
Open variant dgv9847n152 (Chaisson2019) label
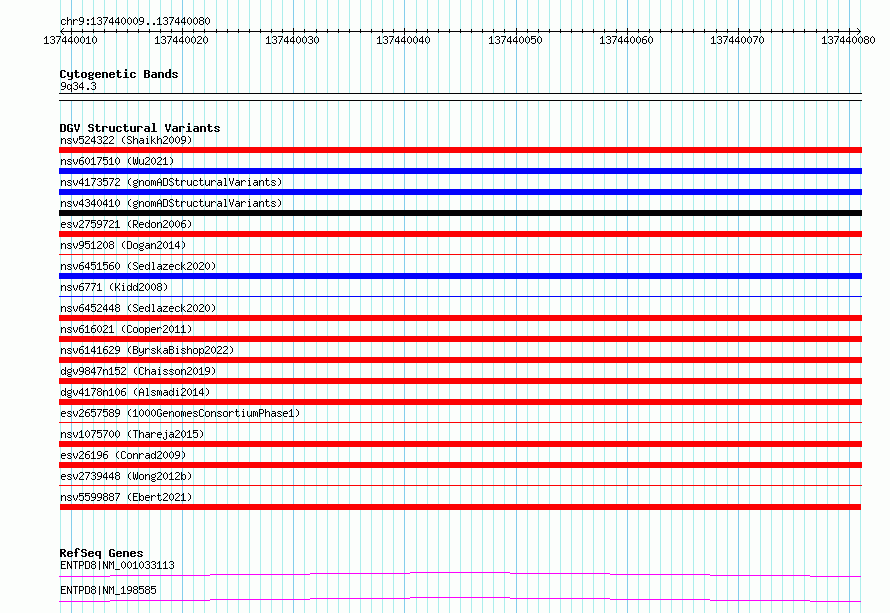coord(138,371)
